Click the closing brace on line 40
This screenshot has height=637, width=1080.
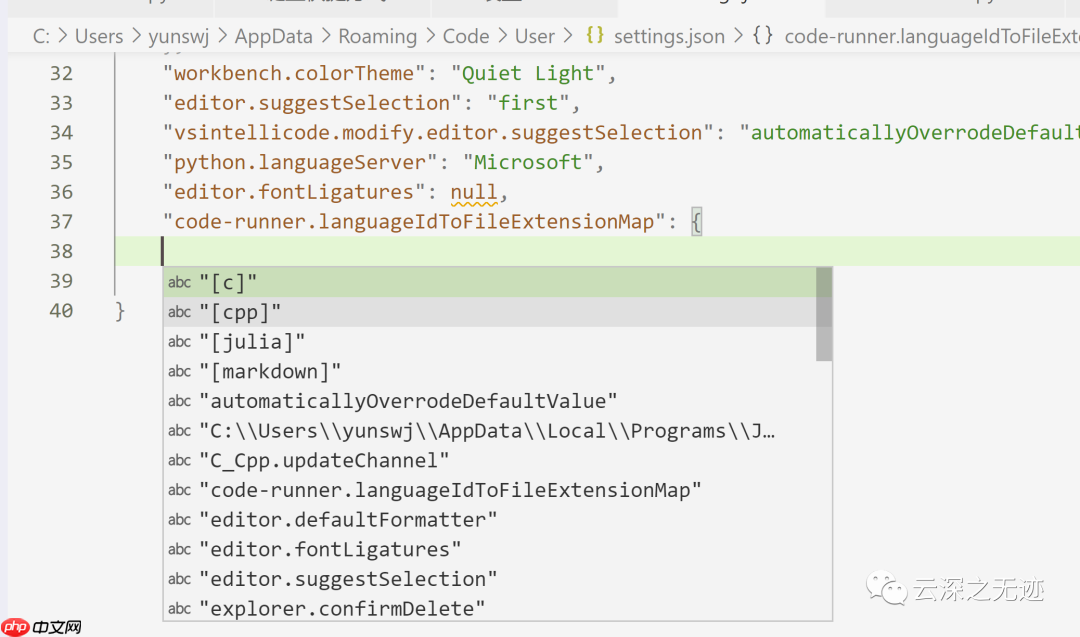pyautogui.click(x=120, y=311)
